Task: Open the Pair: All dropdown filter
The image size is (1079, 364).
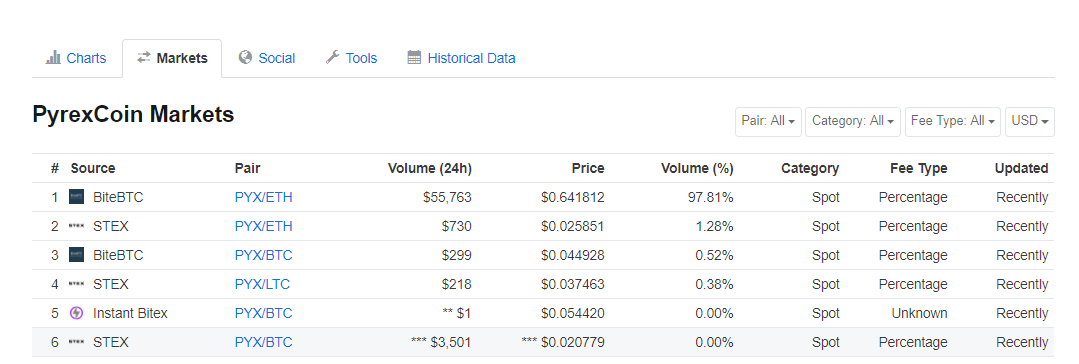Action: tap(768, 121)
